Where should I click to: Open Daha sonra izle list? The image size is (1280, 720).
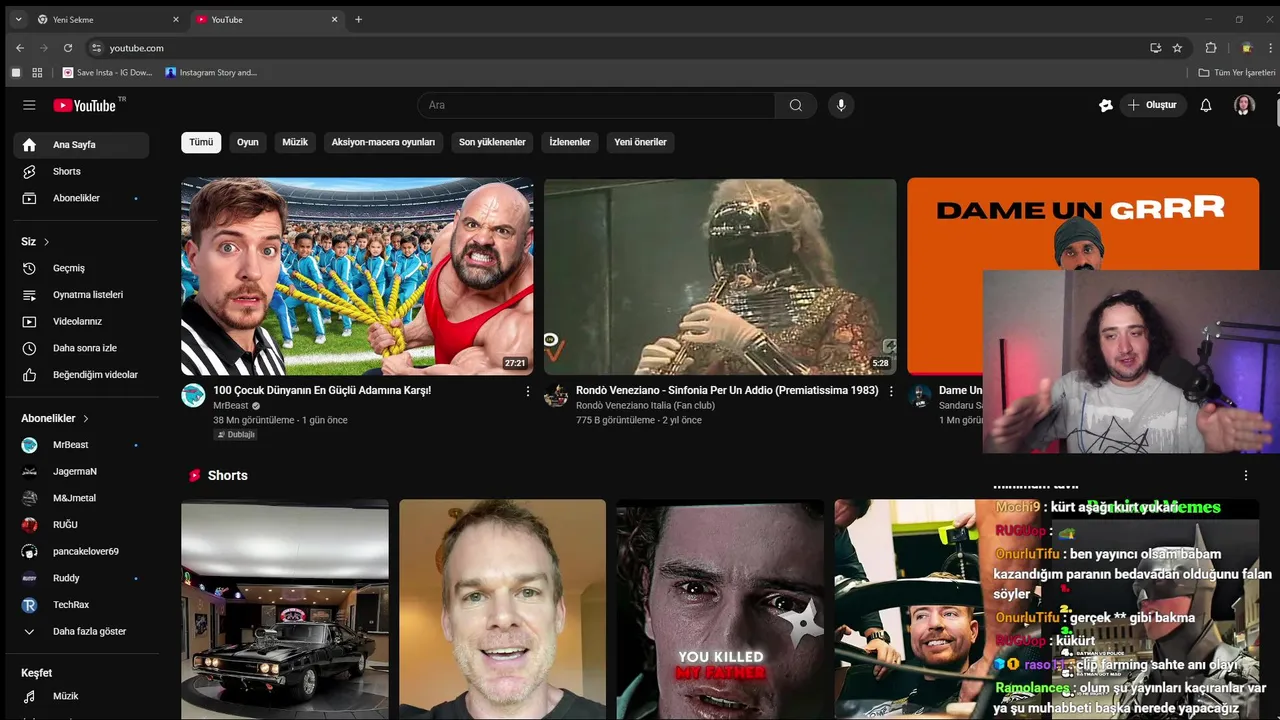click(x=81, y=348)
